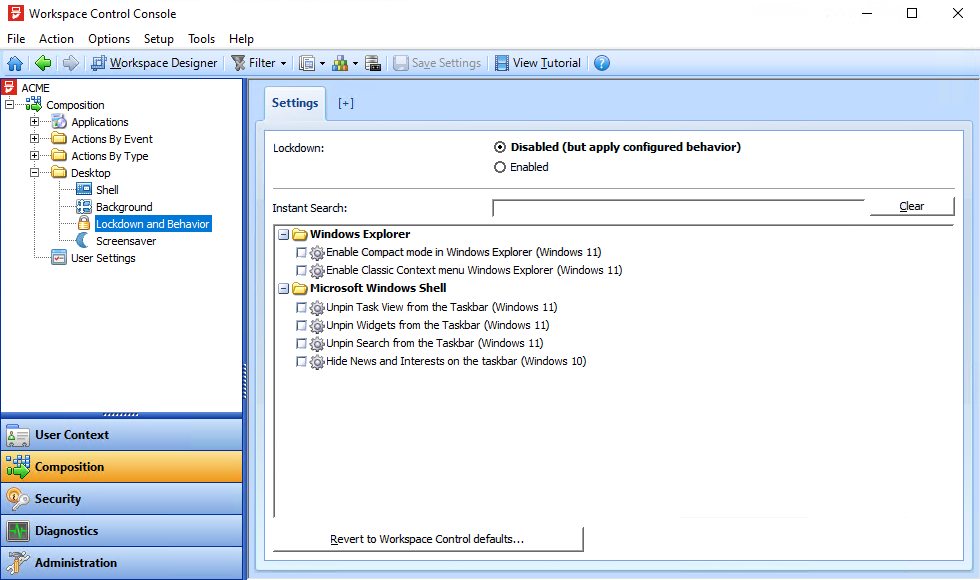Open the File menu

point(16,39)
